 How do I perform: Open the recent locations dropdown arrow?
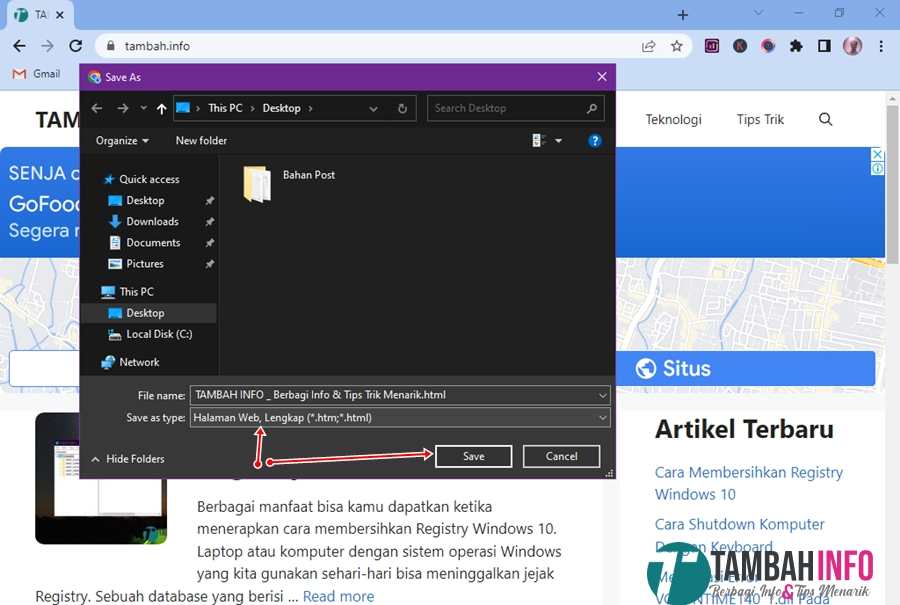[x=143, y=108]
